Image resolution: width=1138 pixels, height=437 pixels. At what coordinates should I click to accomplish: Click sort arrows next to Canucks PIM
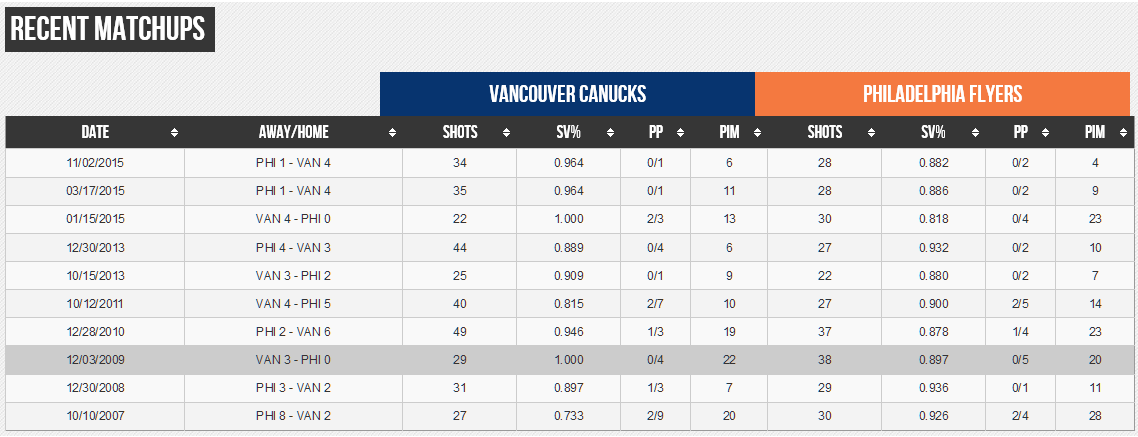[x=757, y=133]
